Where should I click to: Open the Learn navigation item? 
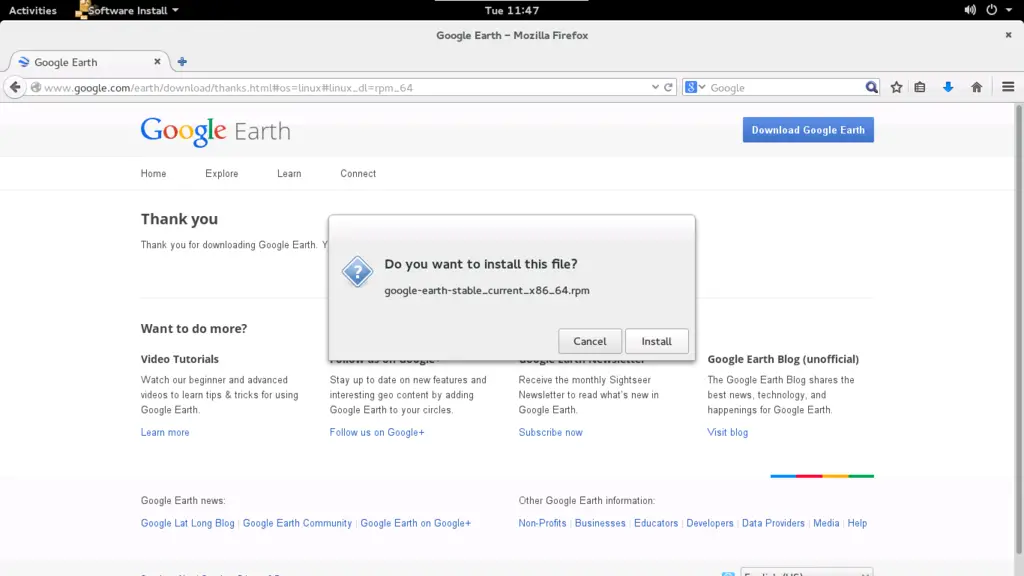tap(289, 174)
